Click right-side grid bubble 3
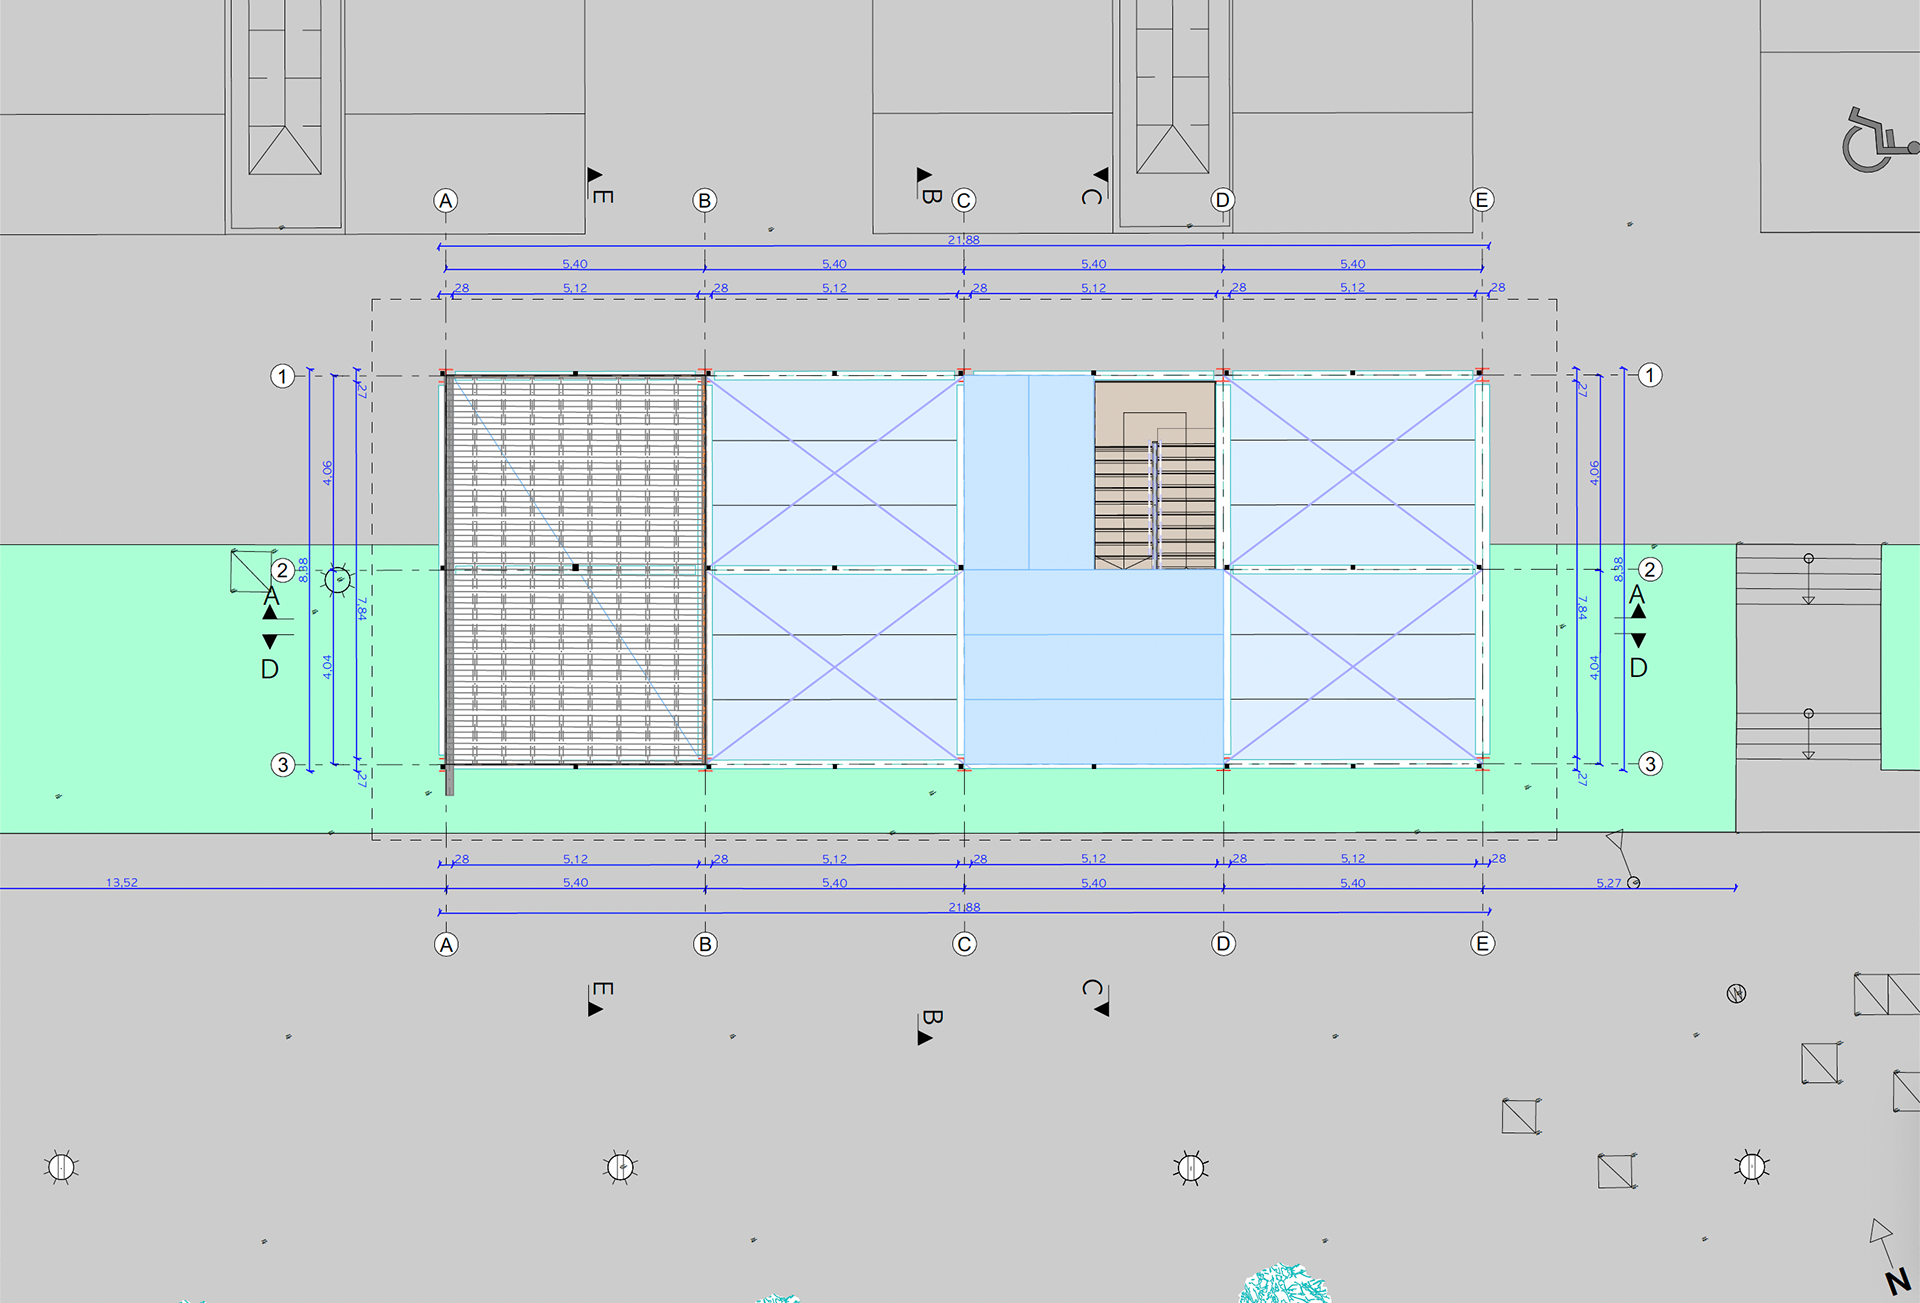Screen dimensions: 1920x1303 [1650, 764]
